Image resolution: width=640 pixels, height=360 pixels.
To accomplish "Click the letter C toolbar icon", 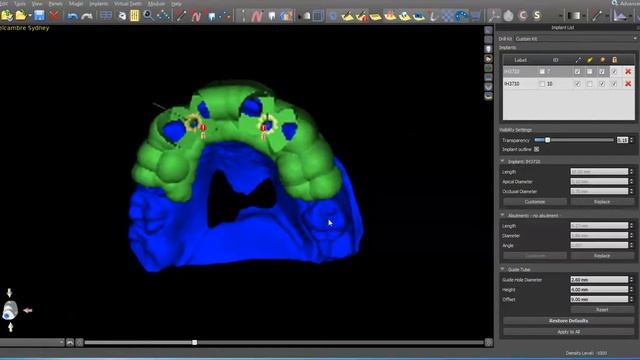I will point(523,16).
